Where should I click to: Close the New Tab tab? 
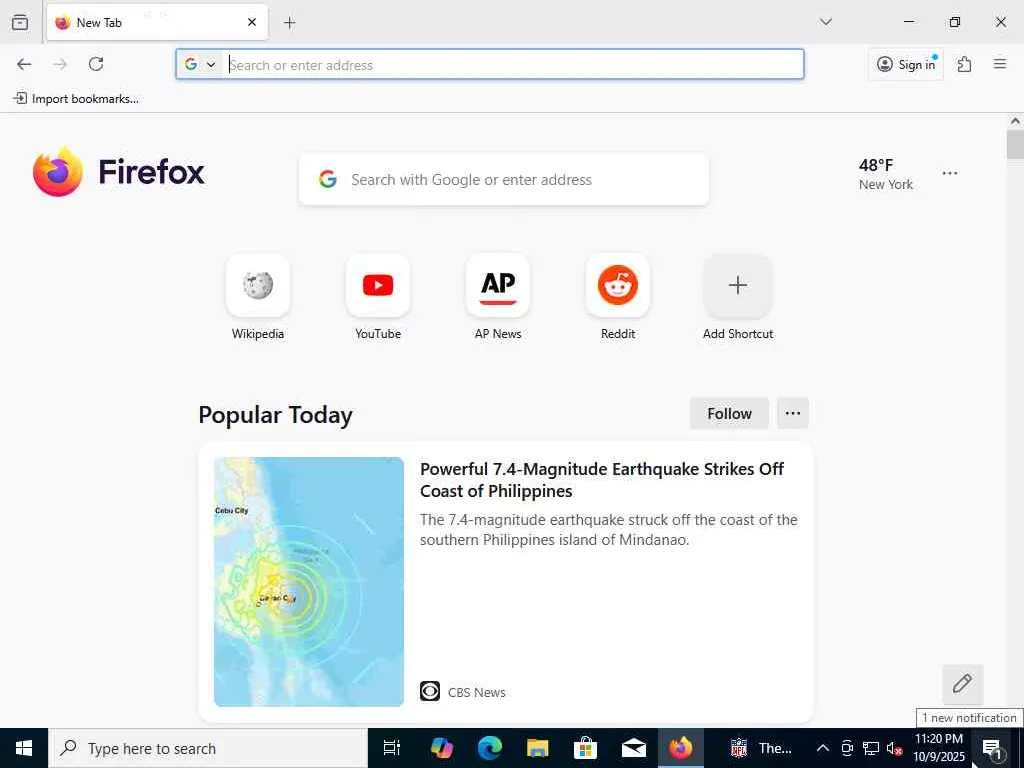click(252, 22)
